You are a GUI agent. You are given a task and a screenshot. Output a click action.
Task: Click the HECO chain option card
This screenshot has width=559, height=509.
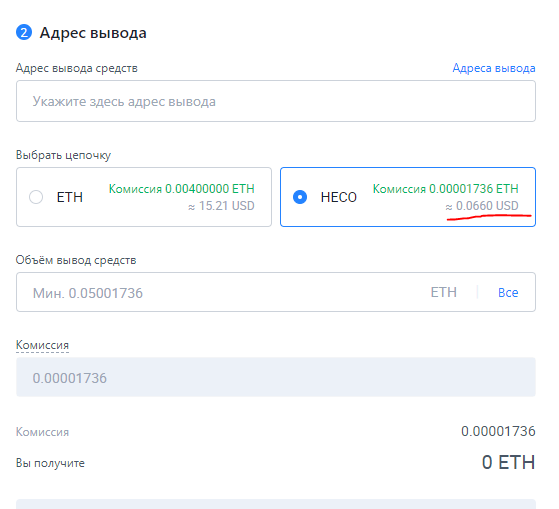click(408, 197)
